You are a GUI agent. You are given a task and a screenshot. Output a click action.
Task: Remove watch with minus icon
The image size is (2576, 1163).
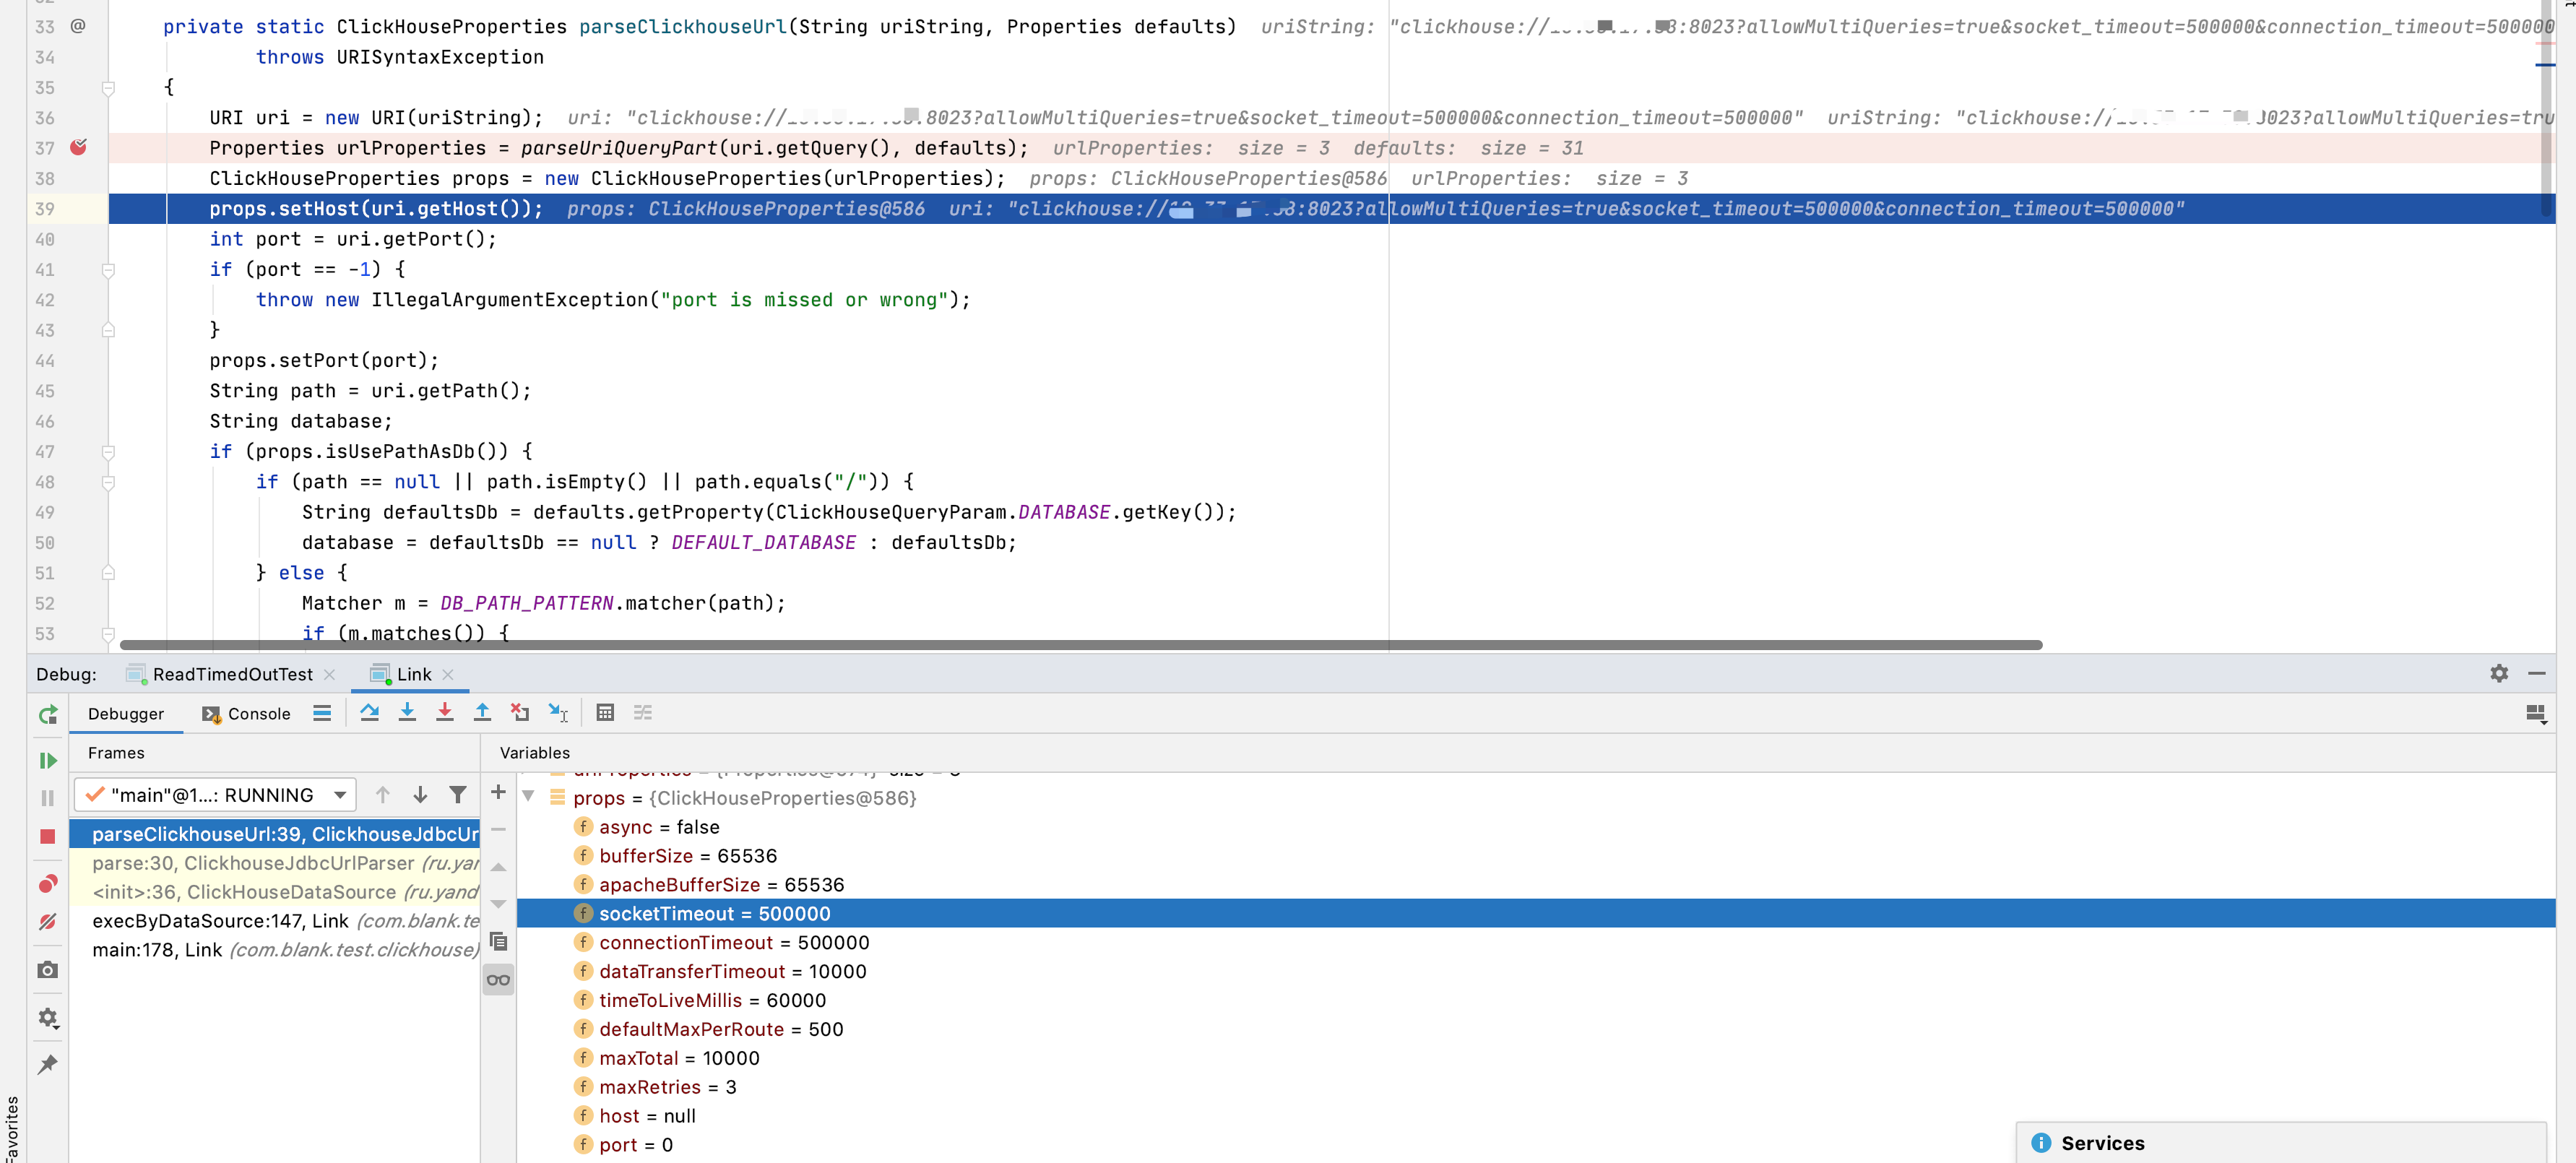498,830
